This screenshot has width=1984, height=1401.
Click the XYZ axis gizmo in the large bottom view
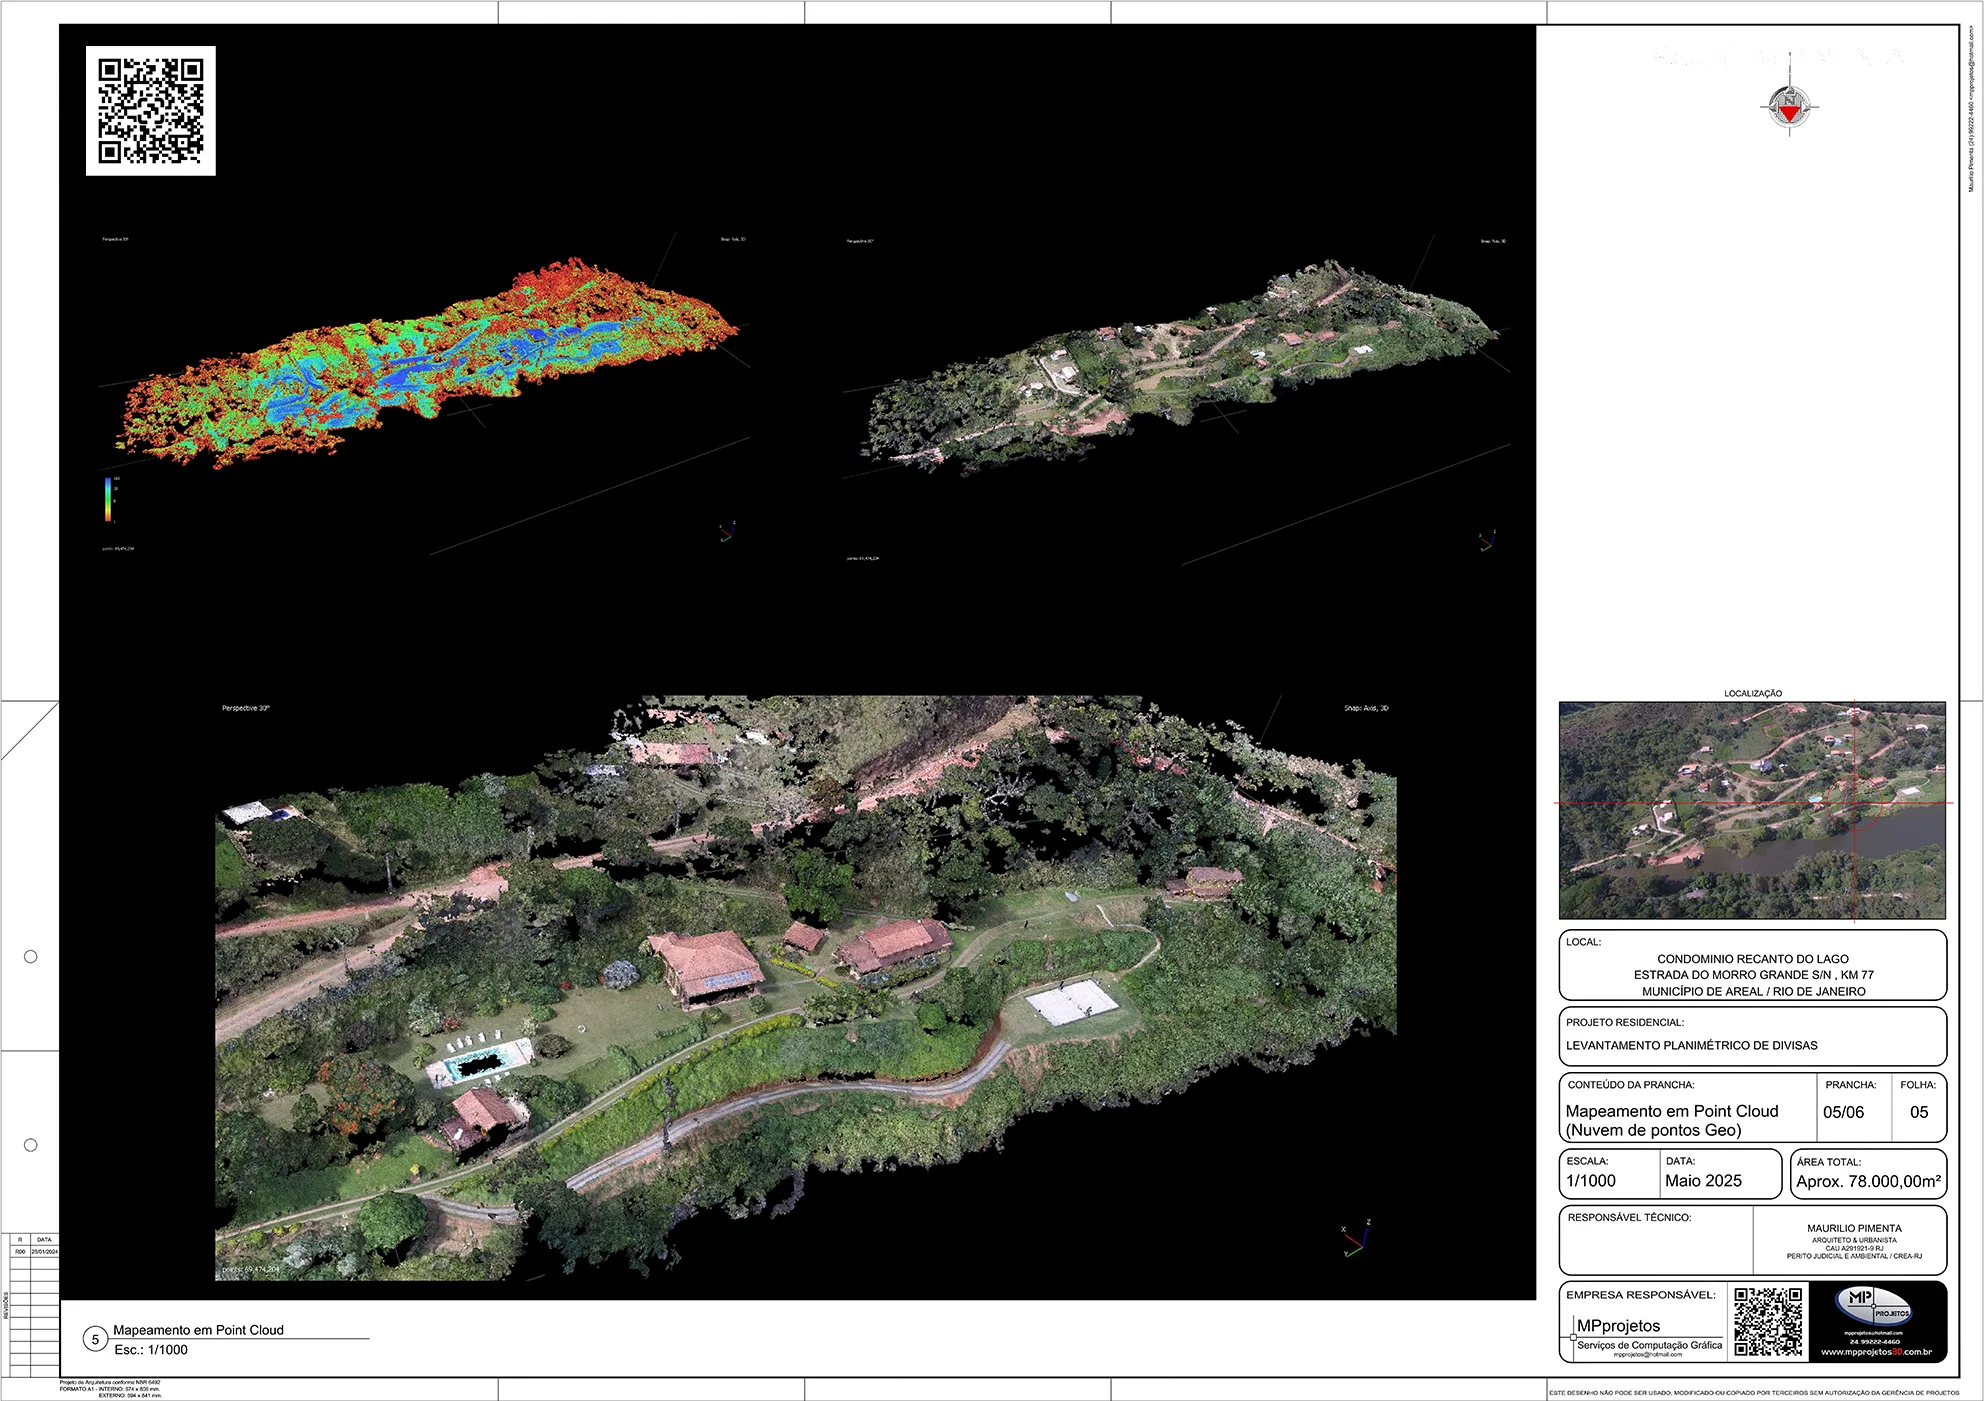point(1355,1238)
